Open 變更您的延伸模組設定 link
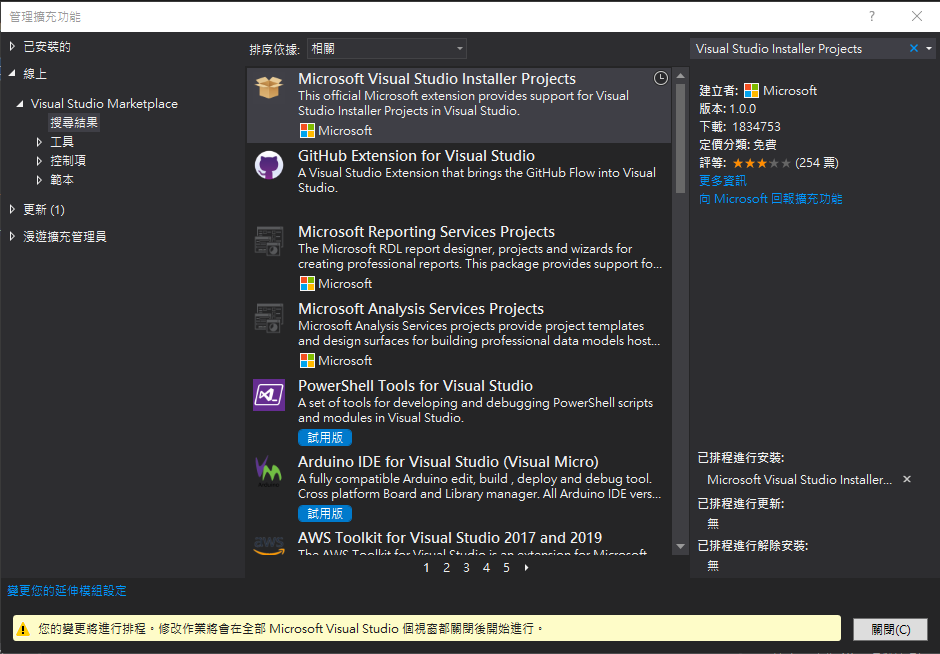The width and height of the screenshot is (940, 654). tap(67, 590)
